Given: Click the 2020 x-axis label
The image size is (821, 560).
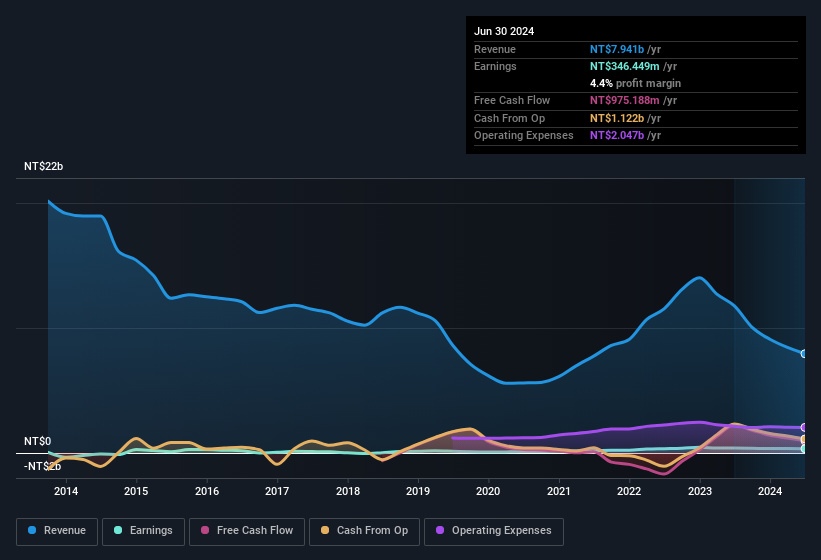Looking at the screenshot, I should (488, 491).
